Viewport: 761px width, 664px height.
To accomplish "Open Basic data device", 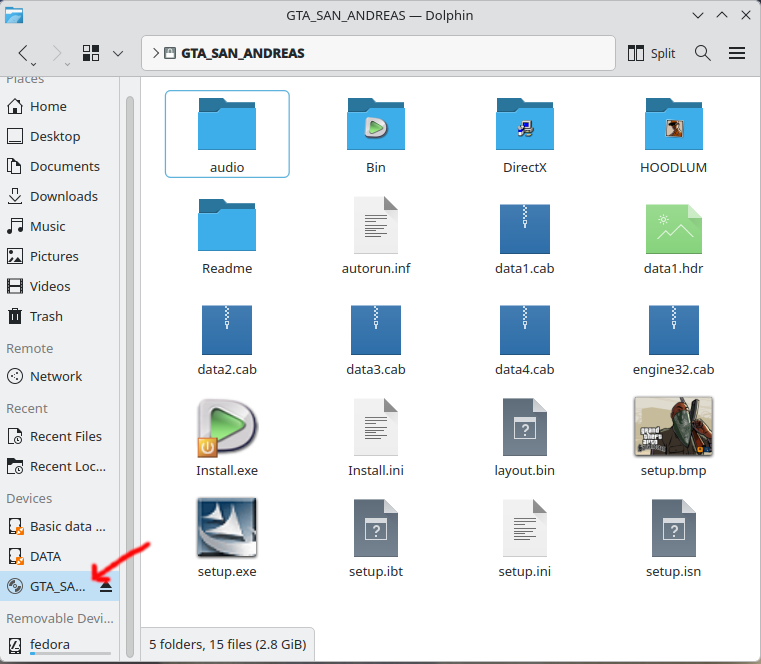I will pos(59,527).
